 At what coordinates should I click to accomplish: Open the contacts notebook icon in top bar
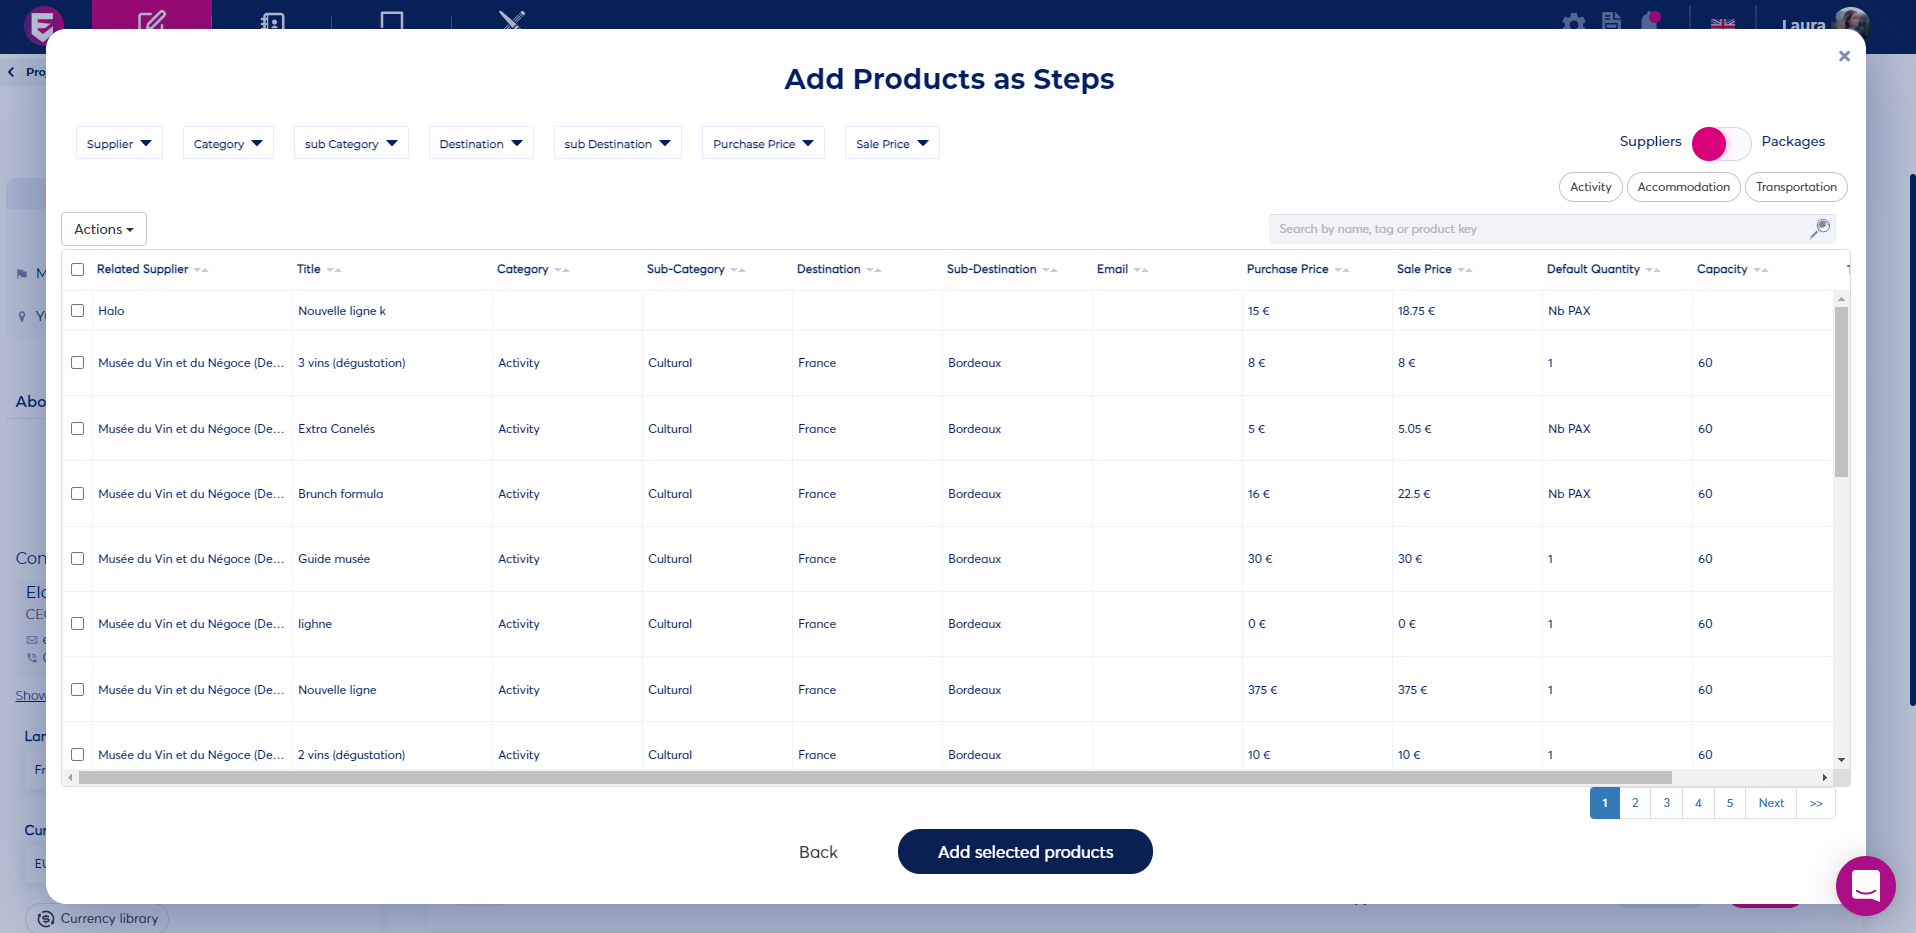(272, 20)
